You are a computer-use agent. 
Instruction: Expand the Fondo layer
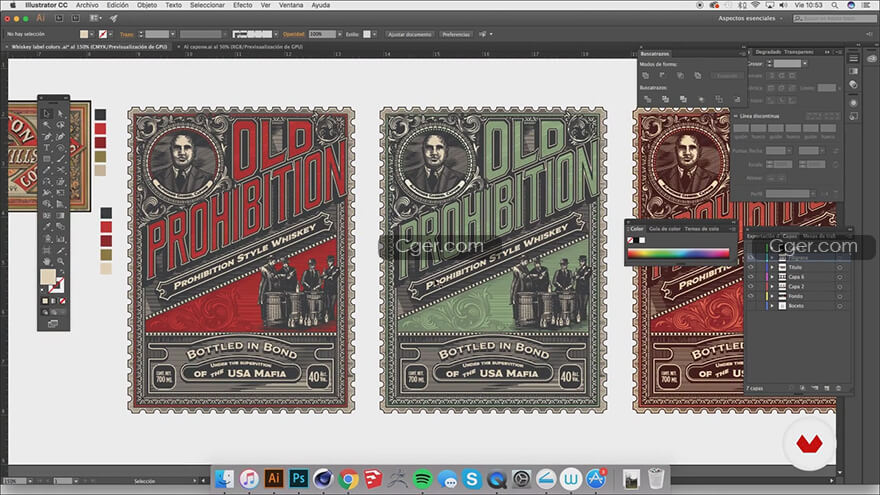pyautogui.click(x=772, y=296)
